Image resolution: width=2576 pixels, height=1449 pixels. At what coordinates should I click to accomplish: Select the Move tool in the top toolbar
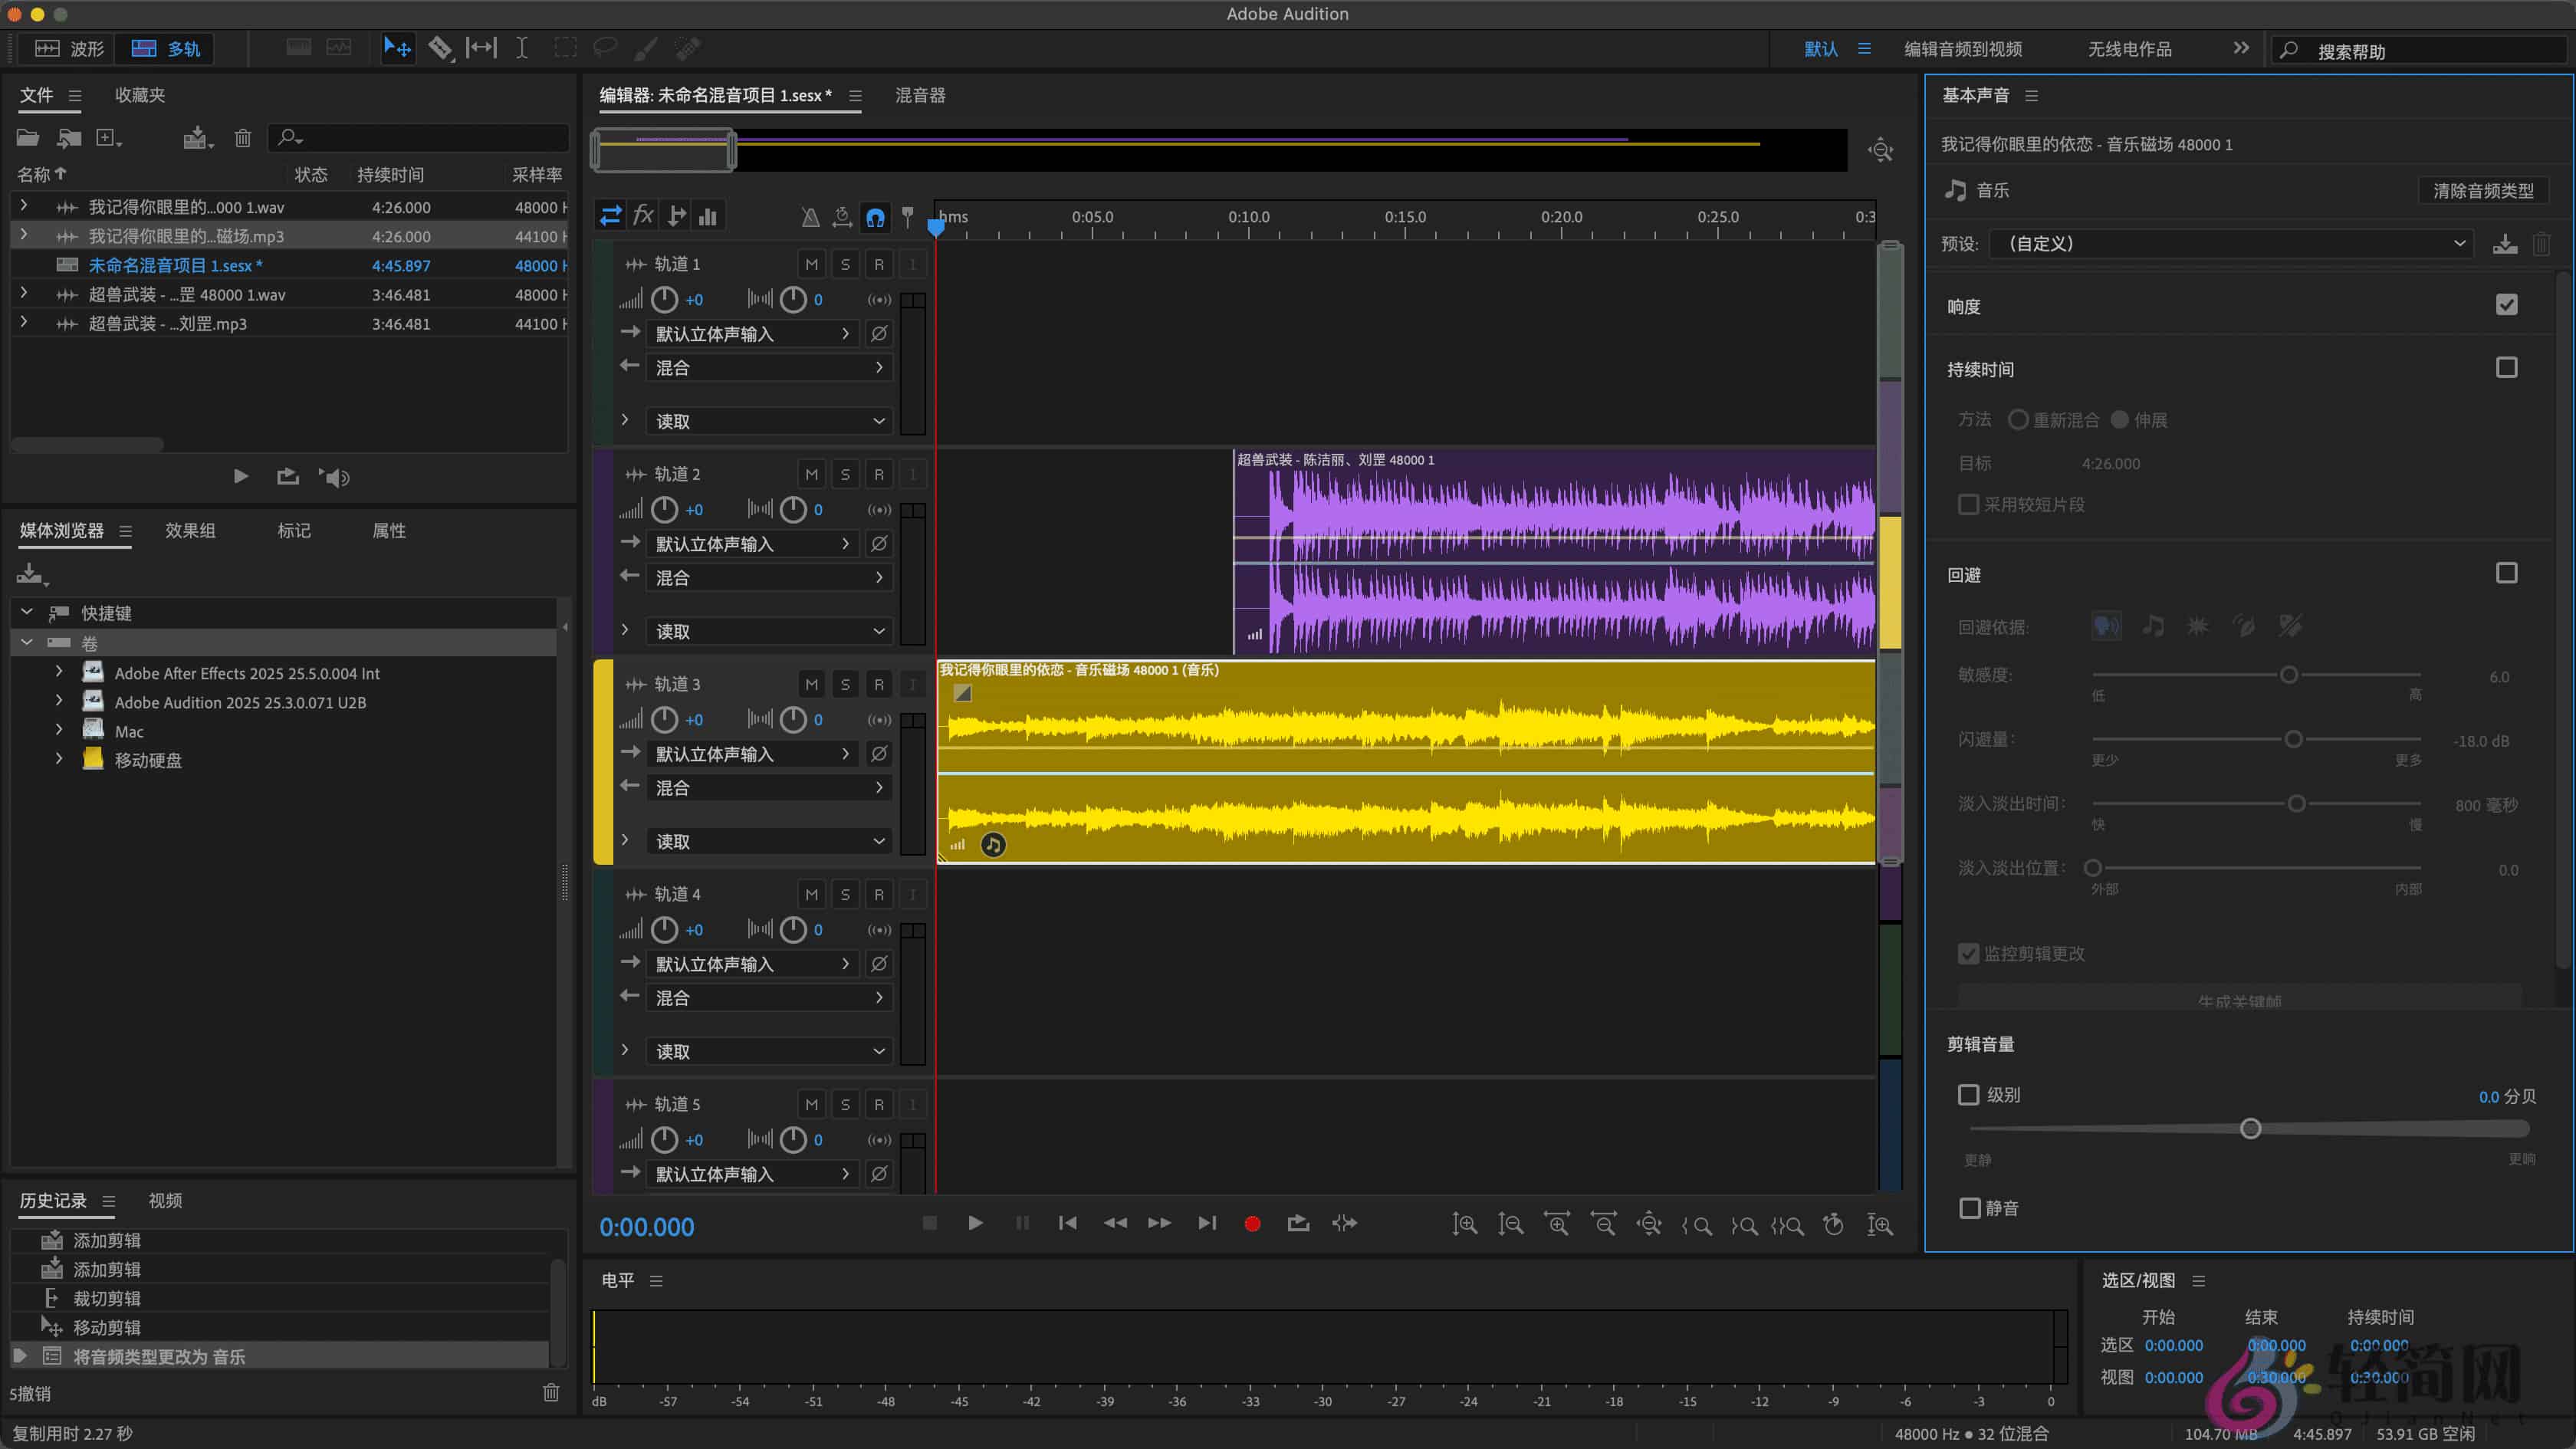click(x=398, y=47)
